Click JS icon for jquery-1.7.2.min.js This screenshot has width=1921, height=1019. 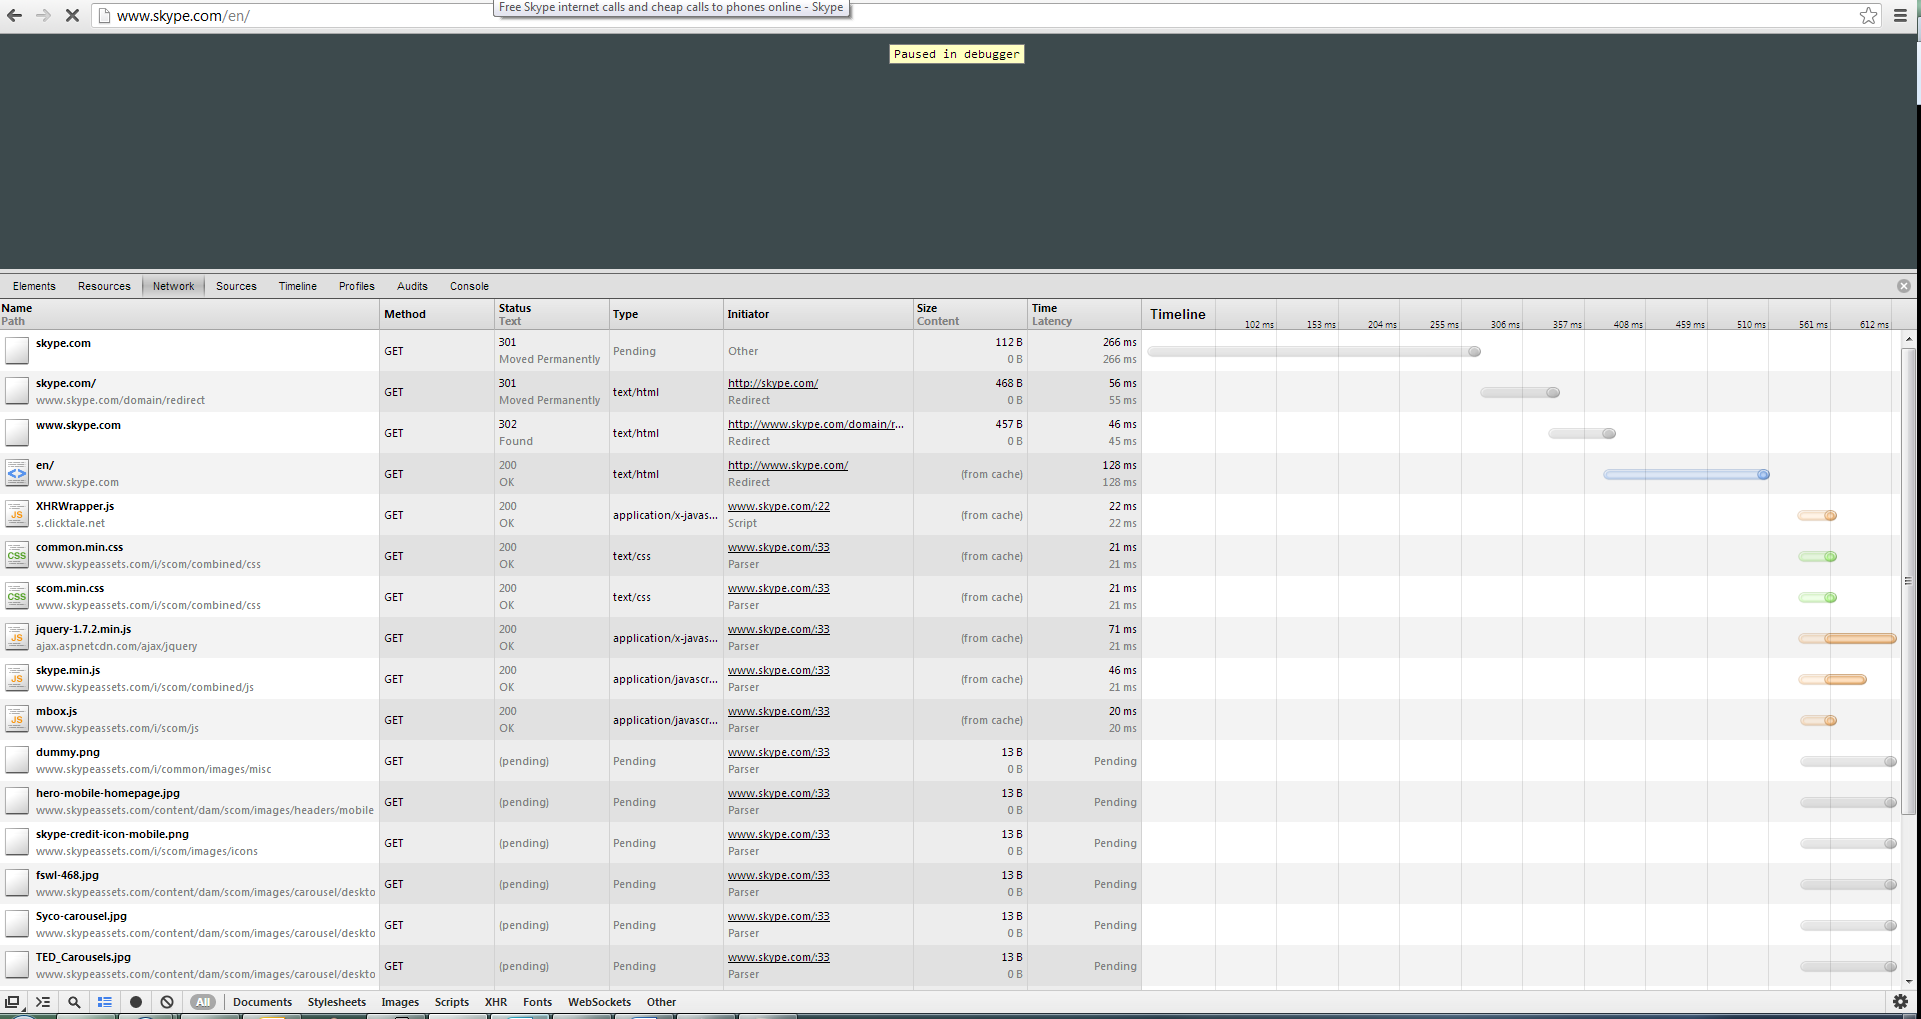click(17, 638)
